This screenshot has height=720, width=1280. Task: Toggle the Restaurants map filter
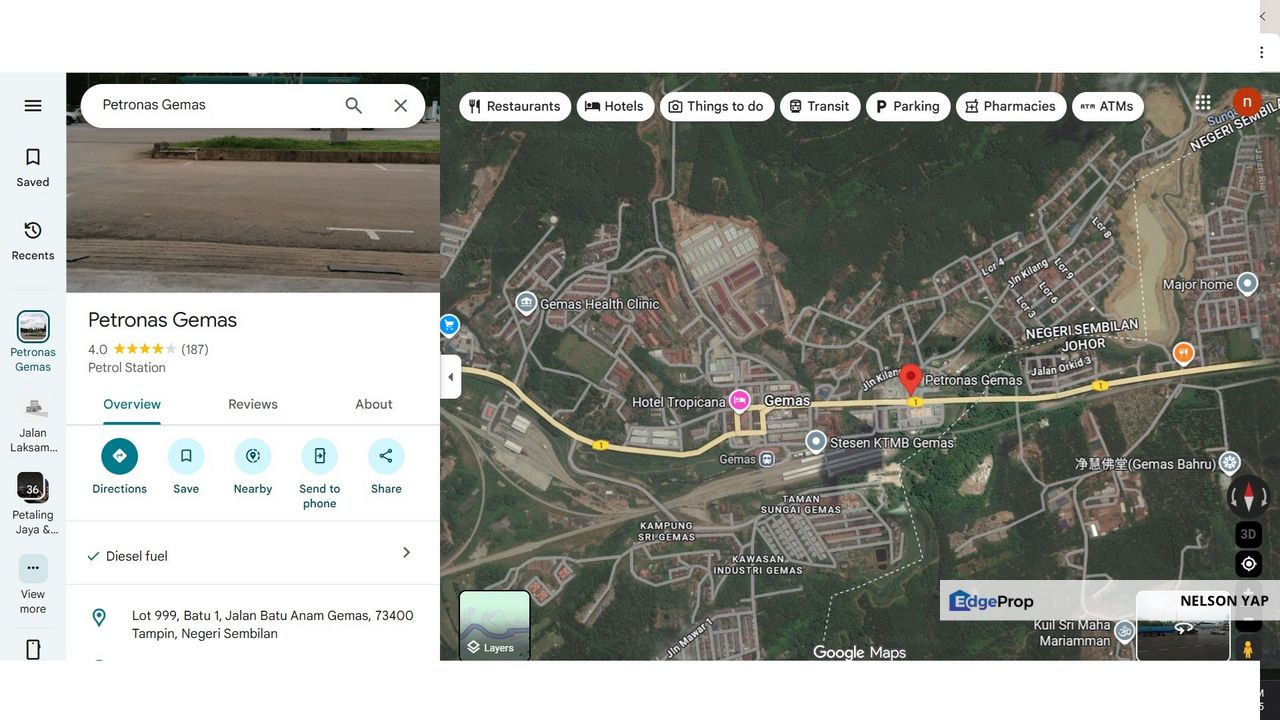(515, 106)
